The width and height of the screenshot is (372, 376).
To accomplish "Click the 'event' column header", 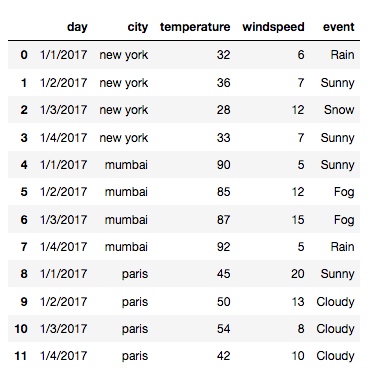I will [338, 27].
